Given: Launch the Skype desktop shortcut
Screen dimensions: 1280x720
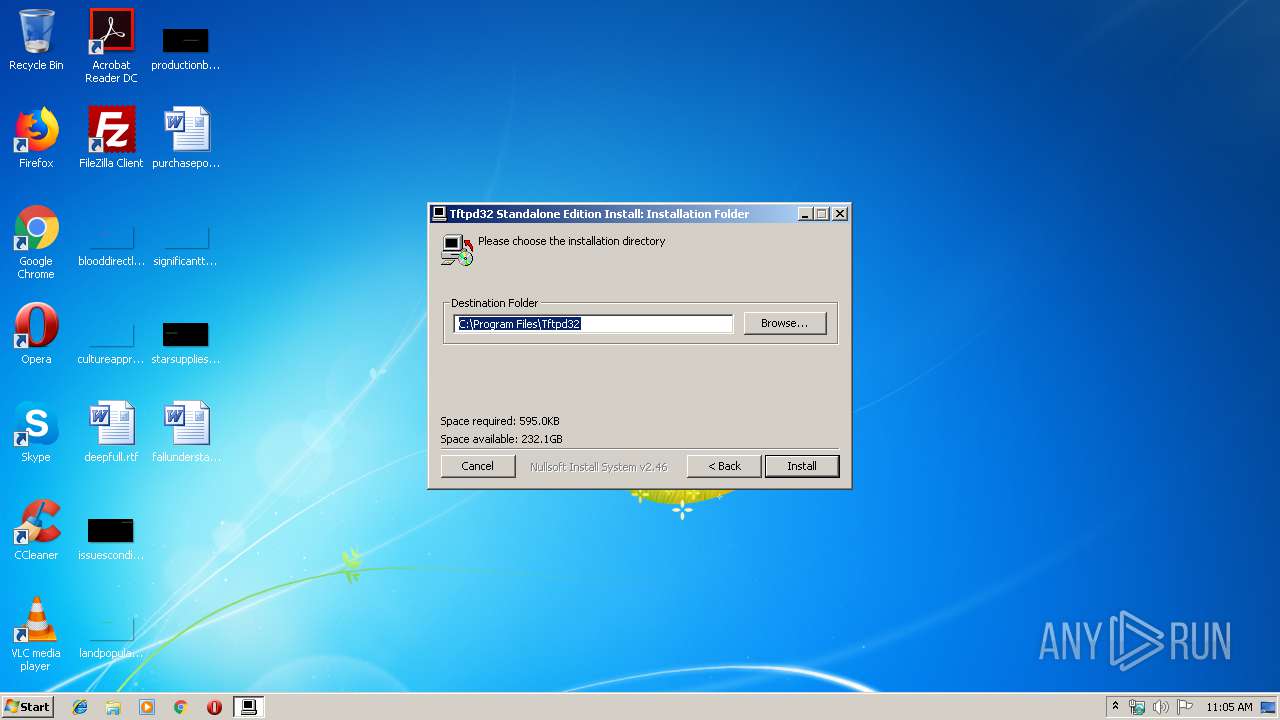Looking at the screenshot, I should 36,432.
